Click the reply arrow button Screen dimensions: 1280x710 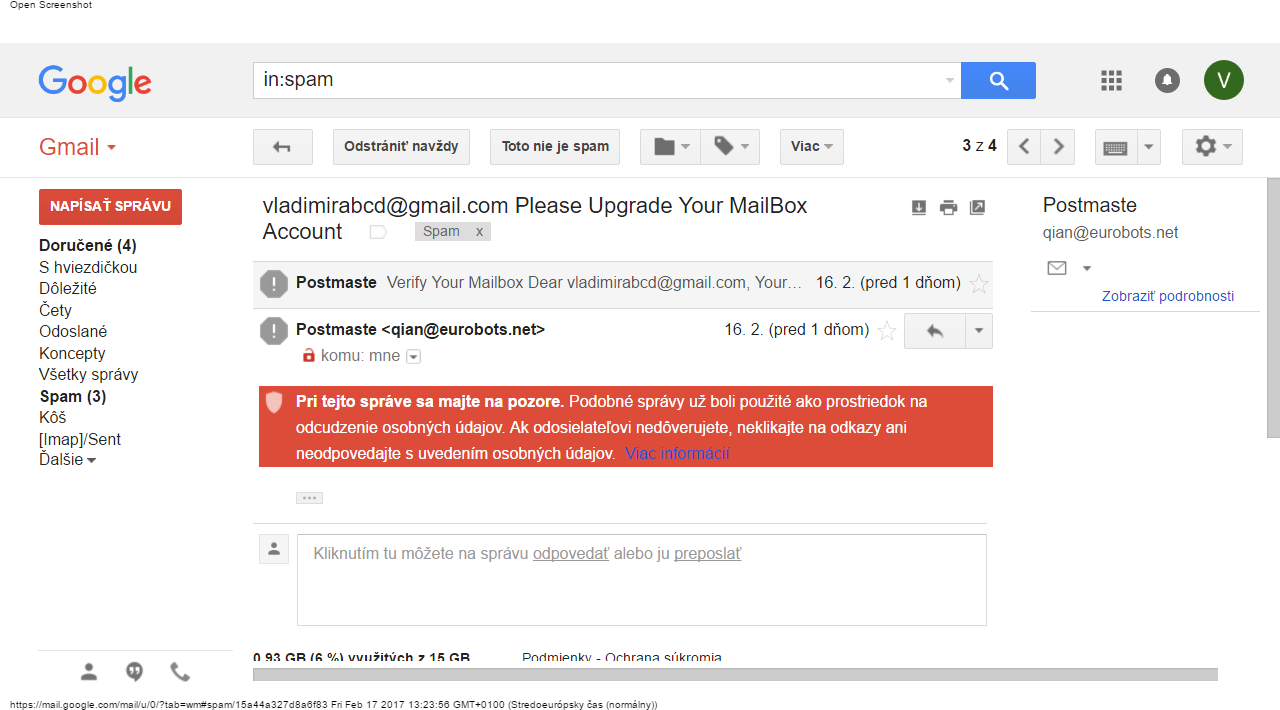pyautogui.click(x=934, y=331)
